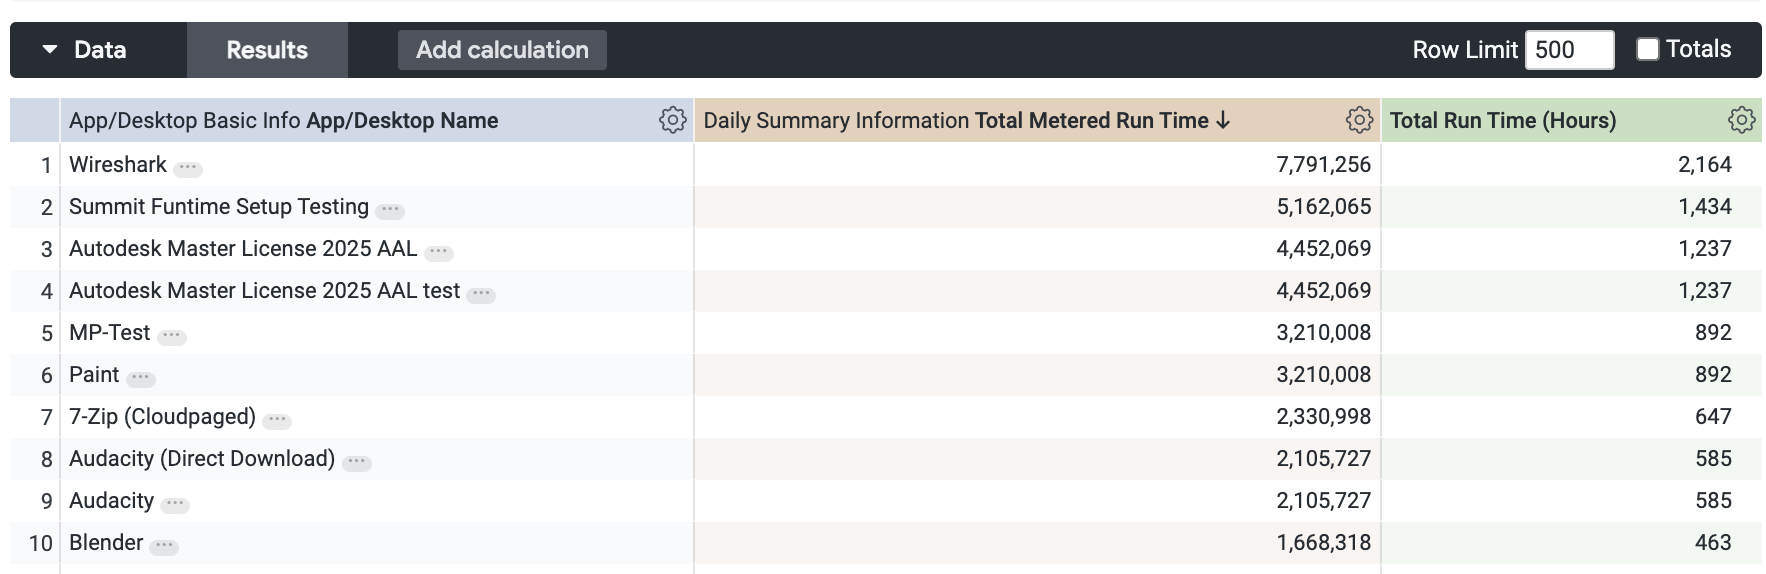This screenshot has width=1766, height=574.
Task: Collapse the Data section triangle
Action: 49,49
